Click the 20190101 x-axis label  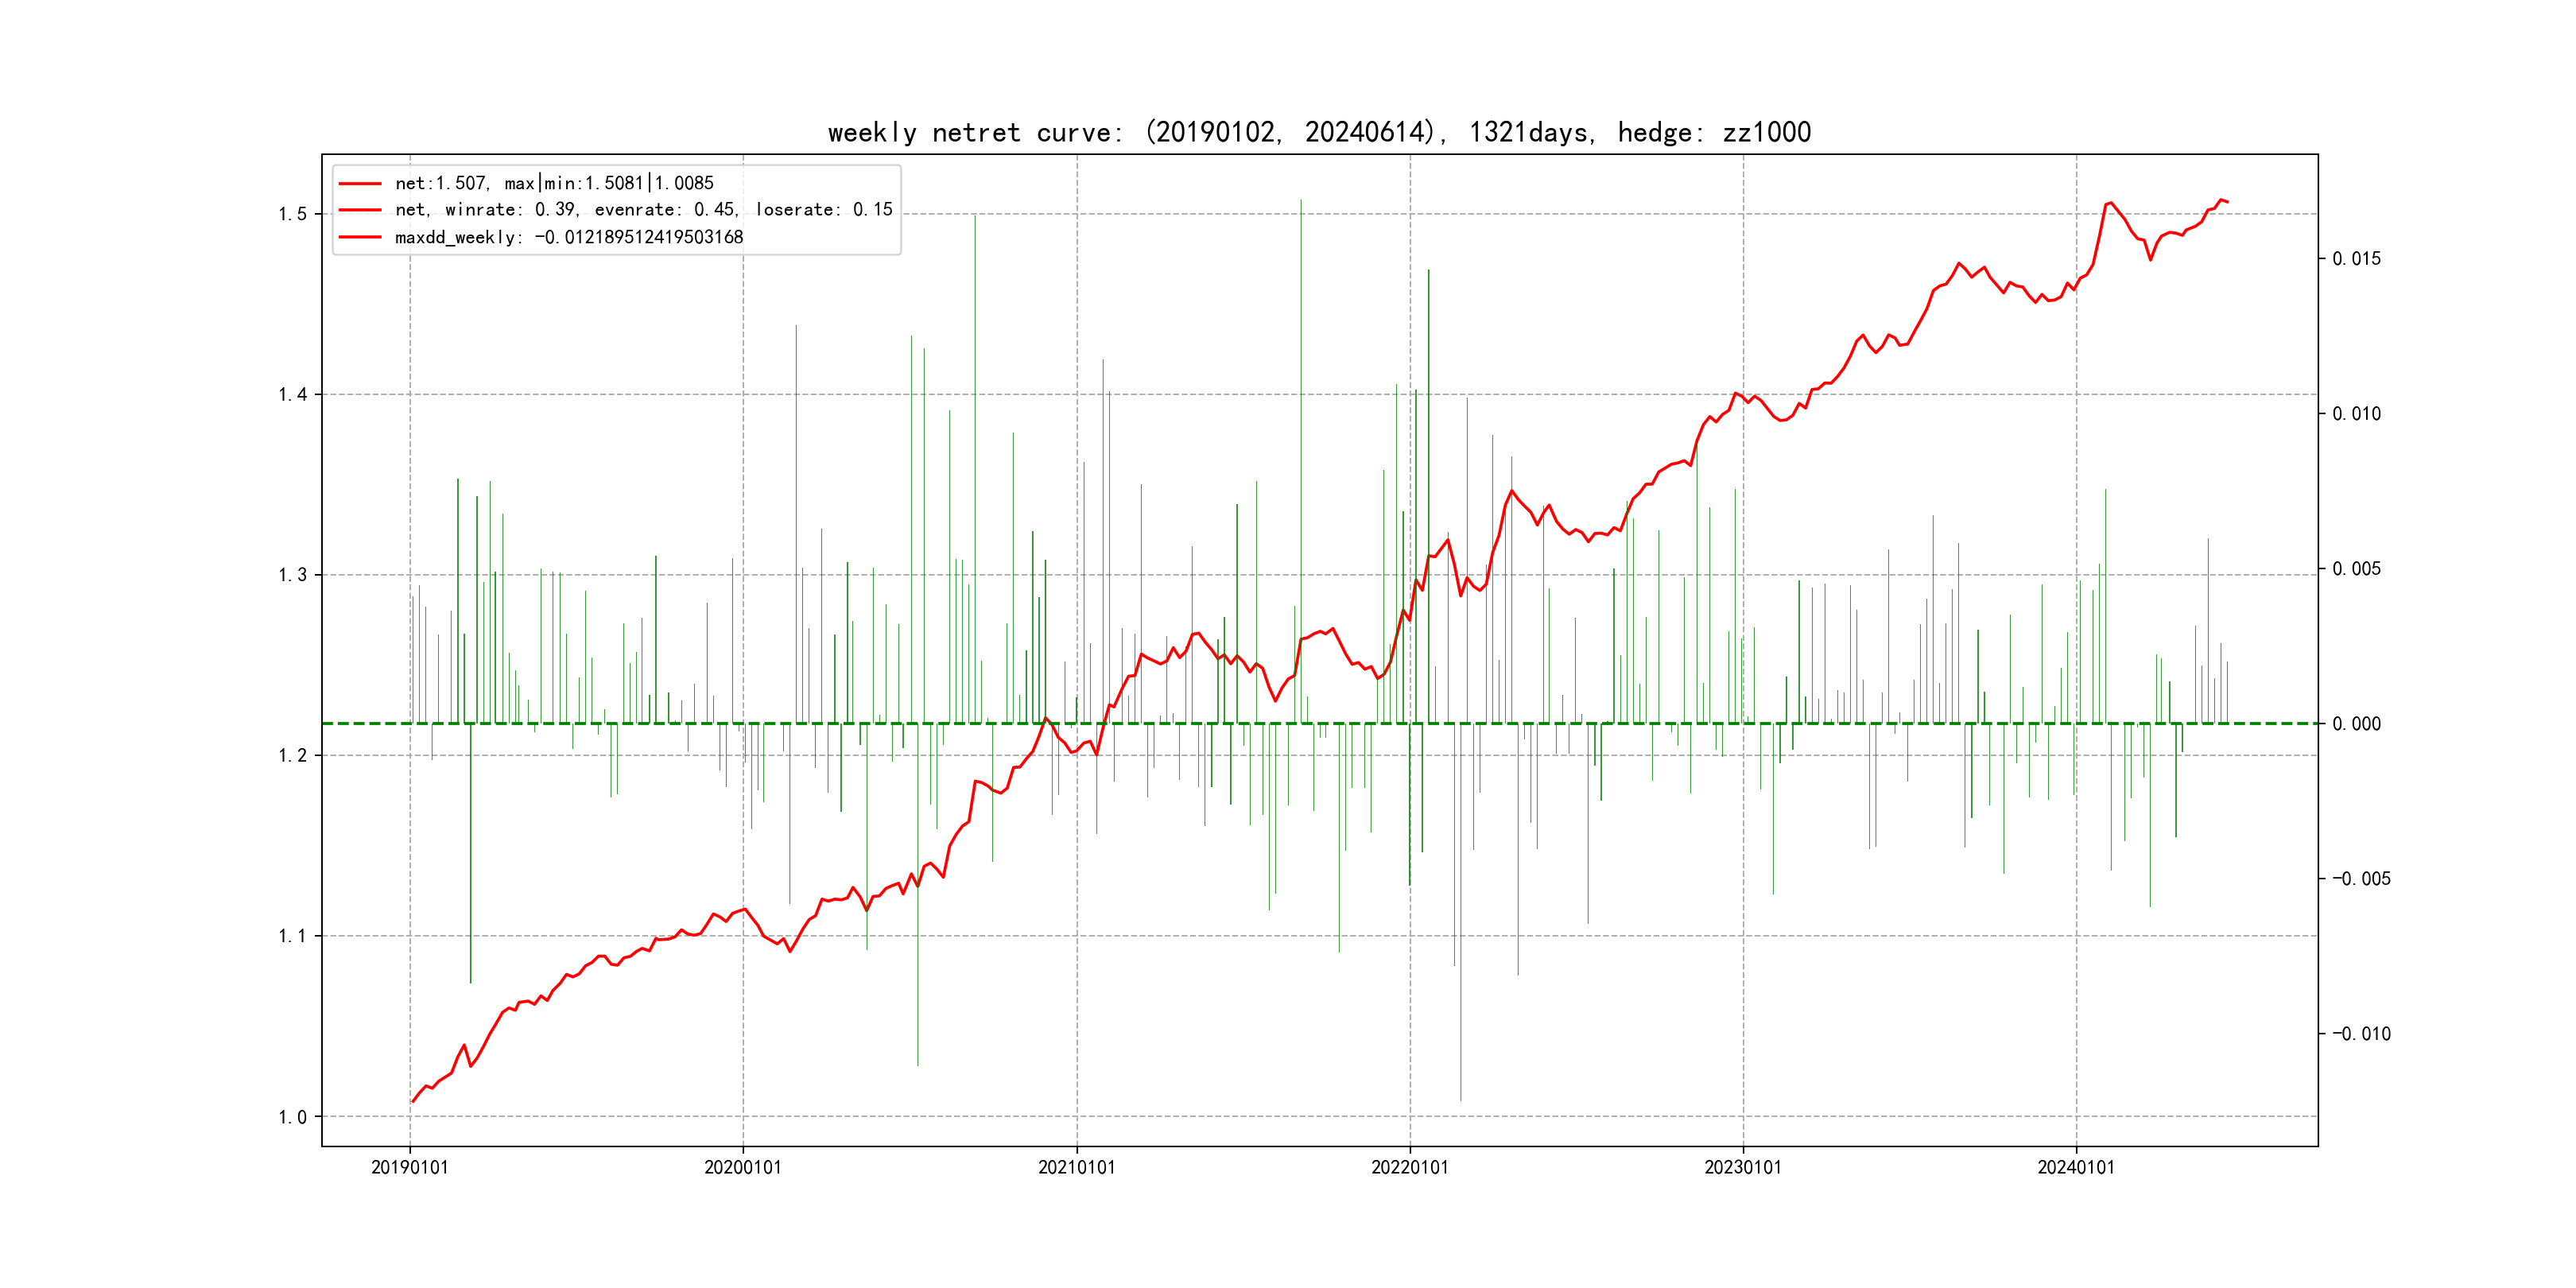pyautogui.click(x=410, y=1167)
